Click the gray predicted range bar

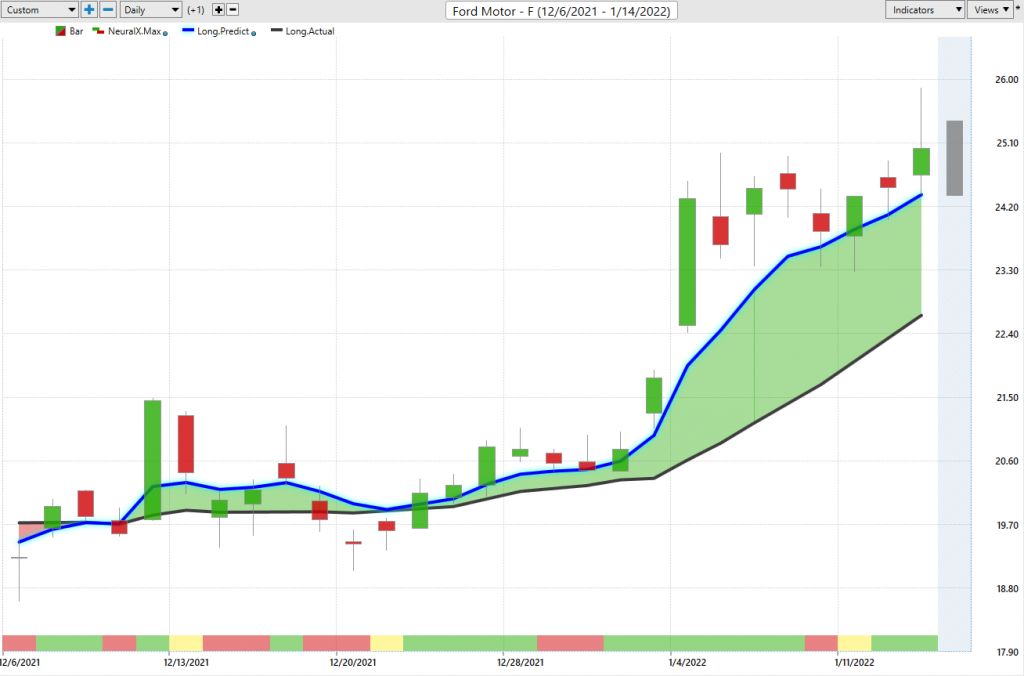click(955, 158)
